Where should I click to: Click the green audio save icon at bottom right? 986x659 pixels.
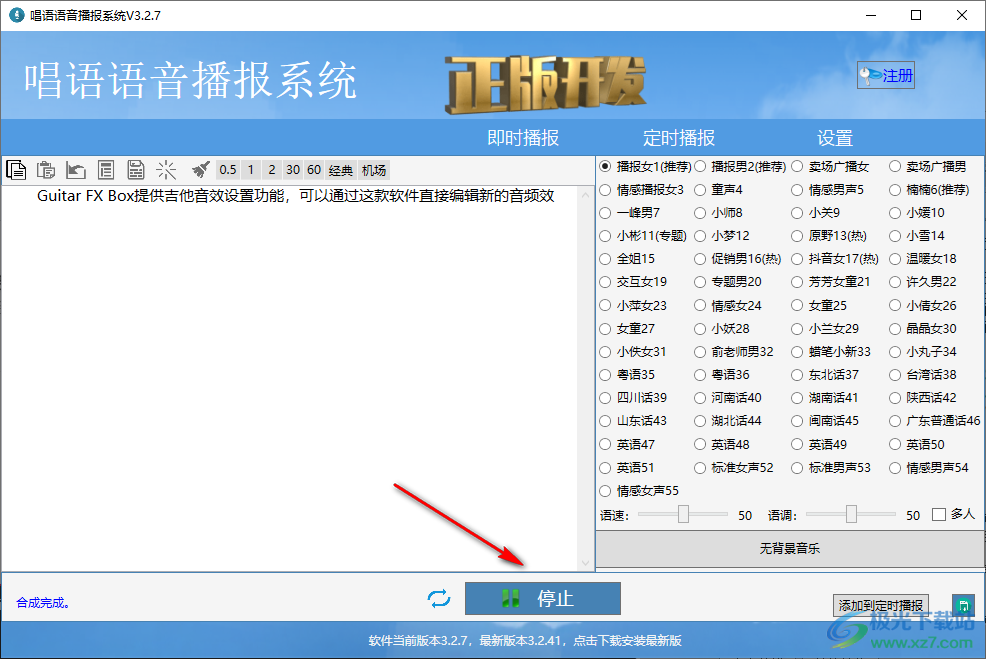coord(963,605)
